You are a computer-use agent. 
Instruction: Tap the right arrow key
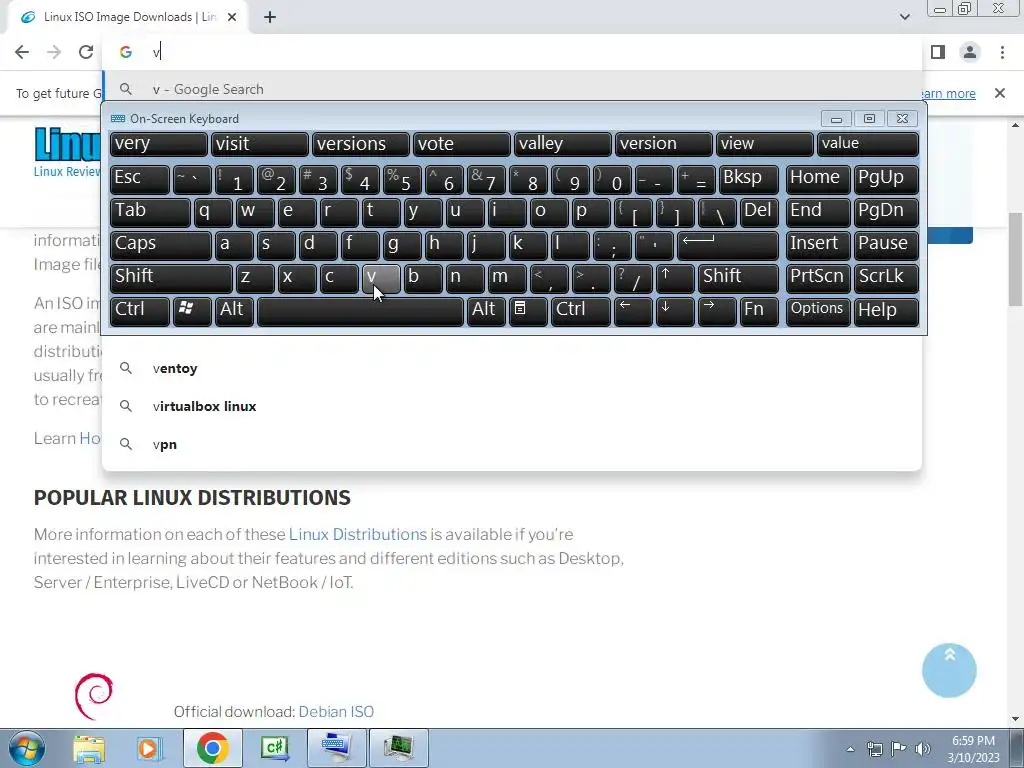(716, 311)
